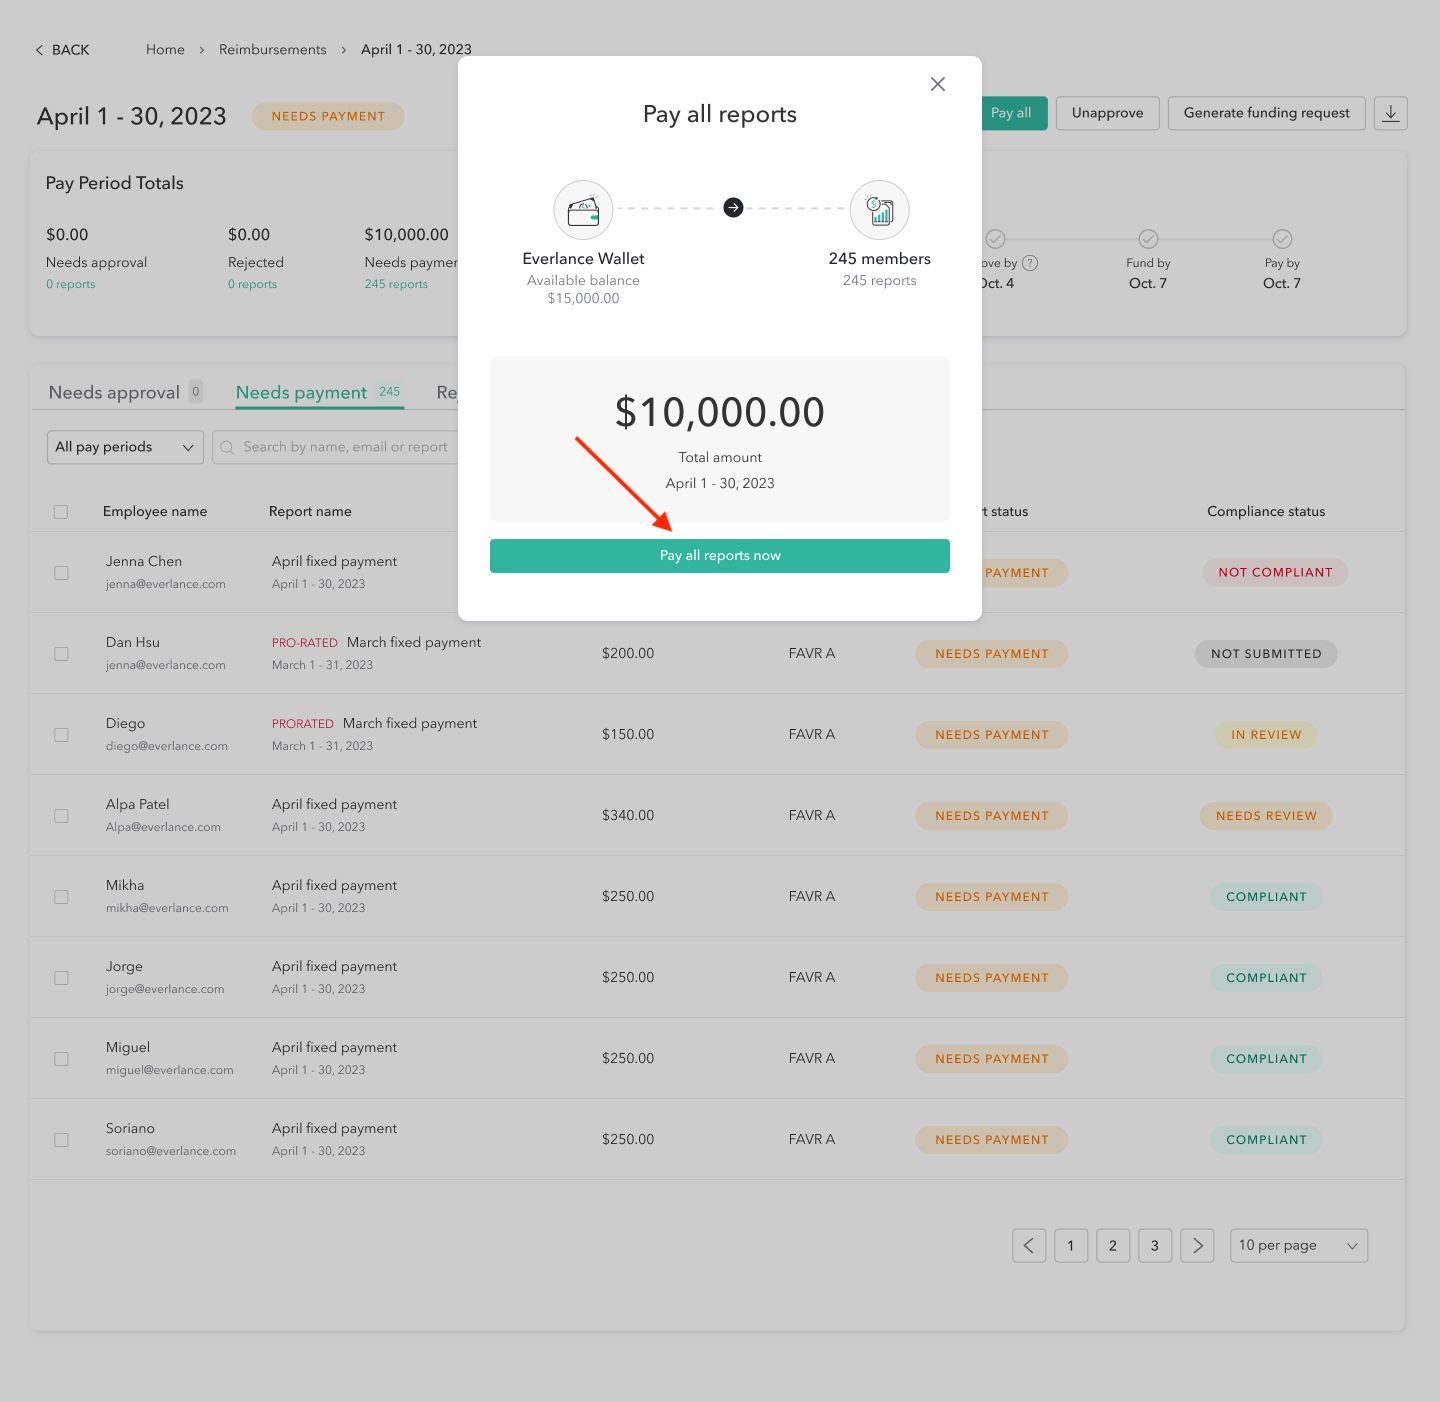Click NEEDS REVIEW status for Alpa Patel

[1266, 816]
